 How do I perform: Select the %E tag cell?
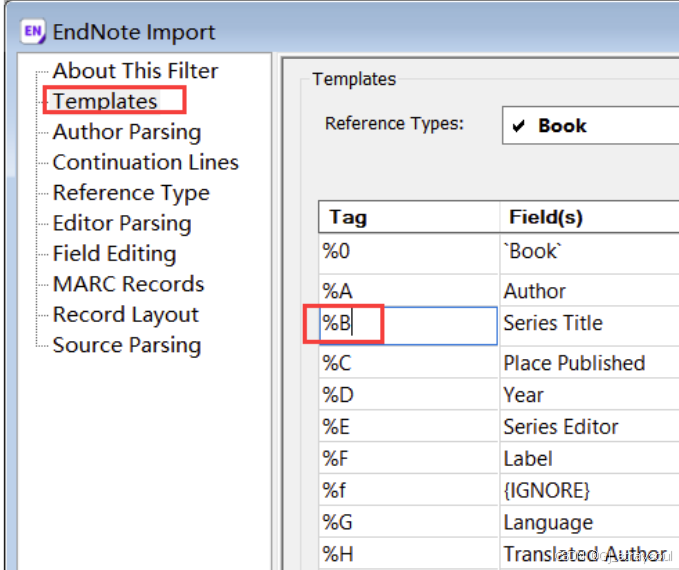(408, 427)
